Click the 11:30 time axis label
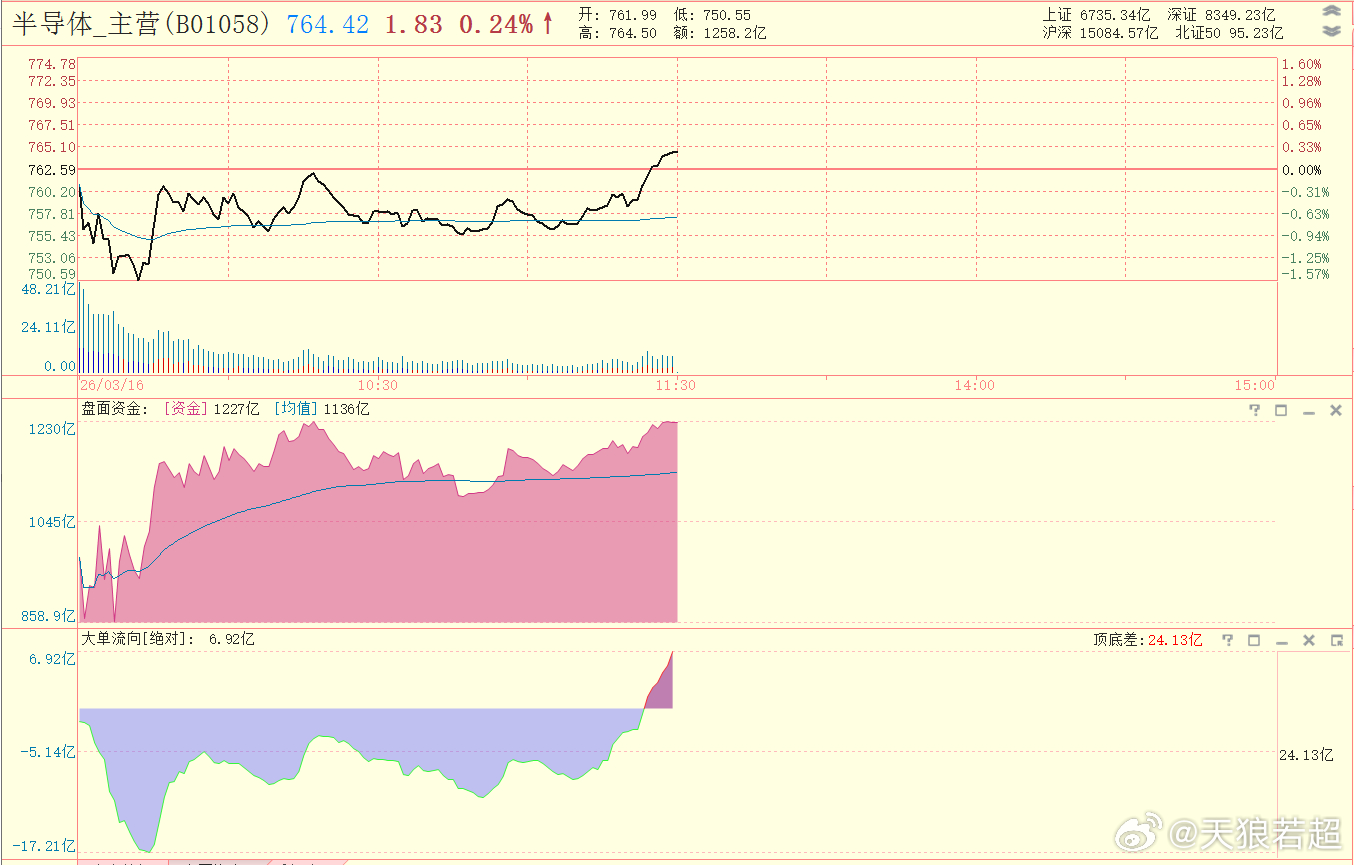The height and width of the screenshot is (865, 1354). click(x=677, y=386)
